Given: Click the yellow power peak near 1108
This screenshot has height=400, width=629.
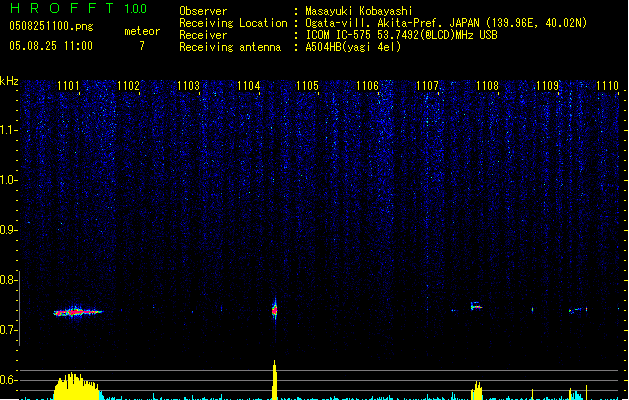Looking at the screenshot, I should tap(477, 390).
